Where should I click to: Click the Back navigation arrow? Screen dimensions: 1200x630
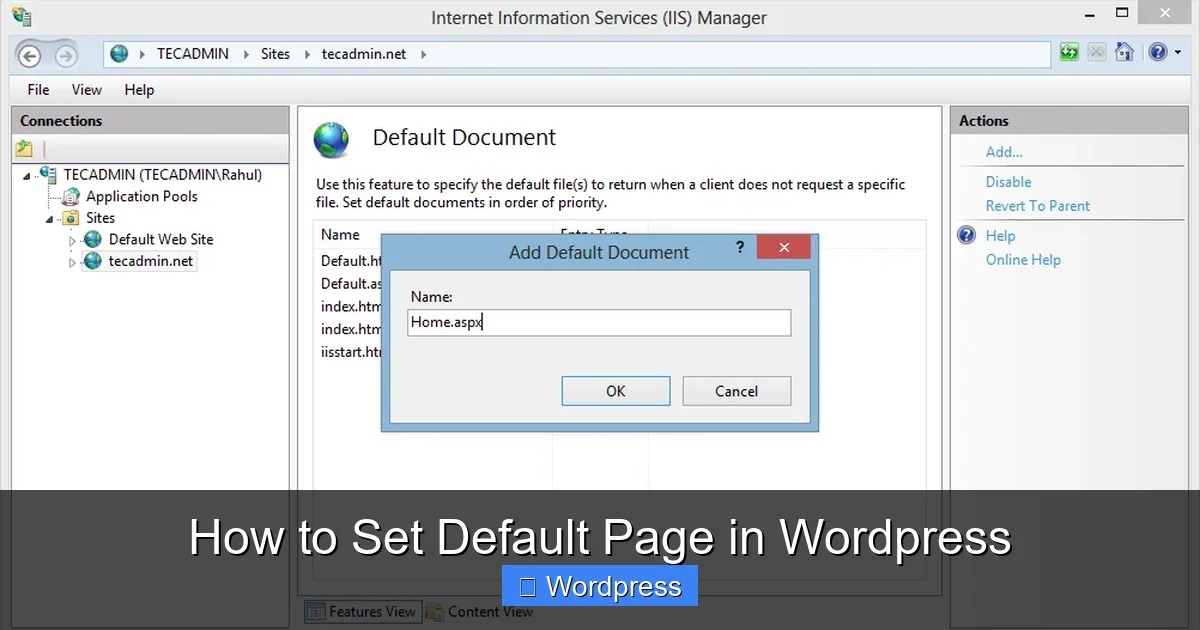31,55
